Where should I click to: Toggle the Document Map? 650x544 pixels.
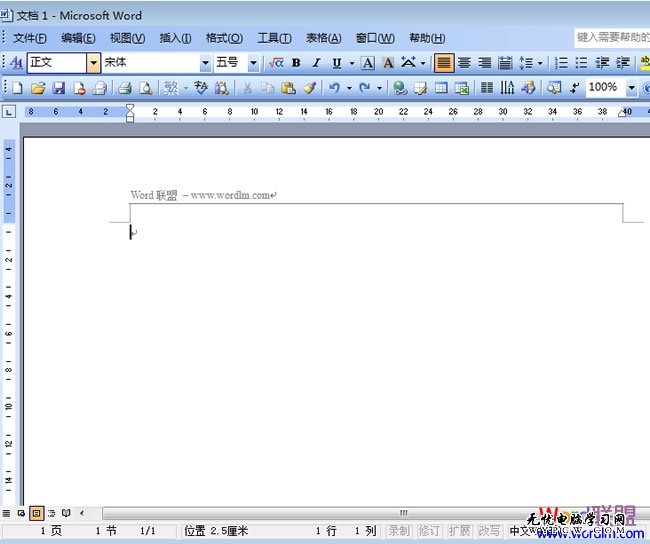(x=554, y=88)
